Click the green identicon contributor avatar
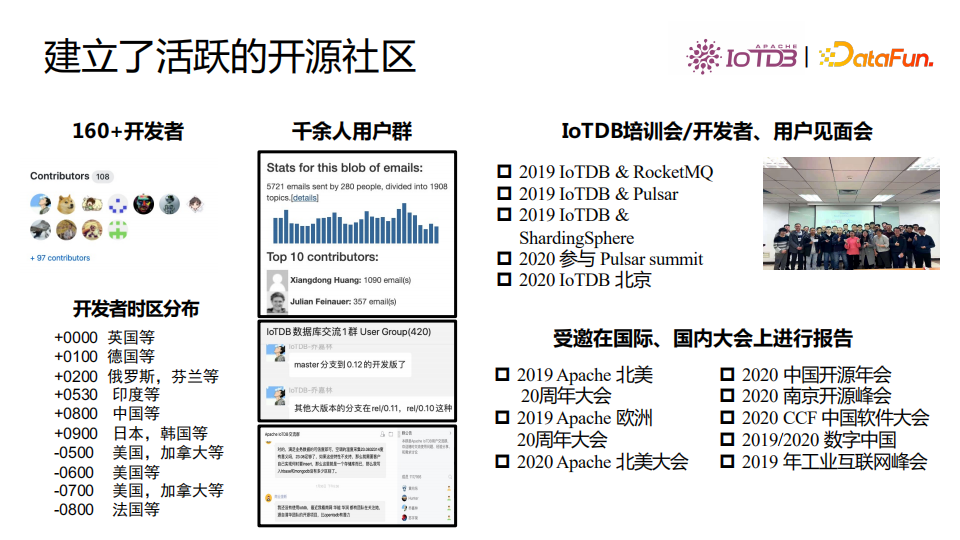 pyautogui.click(x=118, y=230)
